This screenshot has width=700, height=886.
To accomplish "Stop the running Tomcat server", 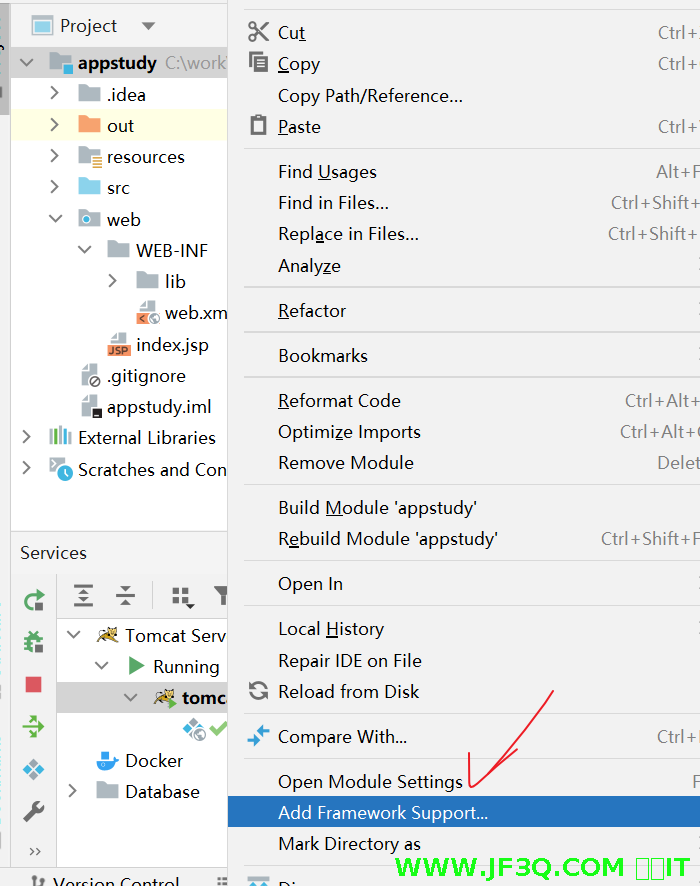I will click(34, 684).
